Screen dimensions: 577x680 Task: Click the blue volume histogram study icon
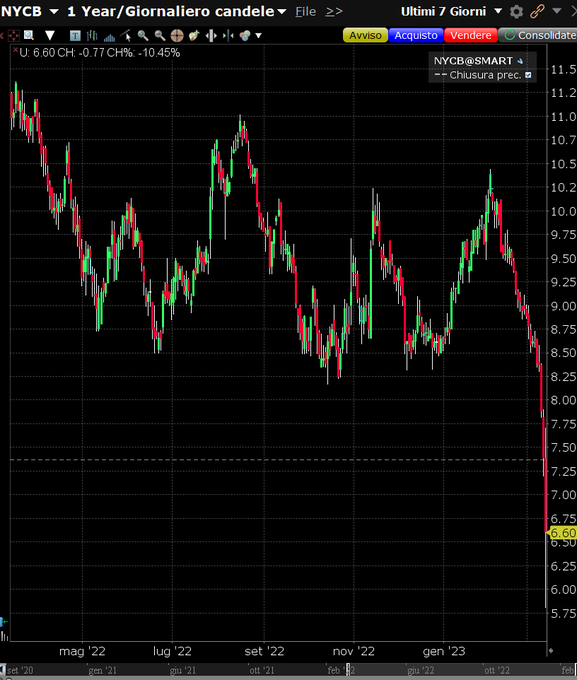(x=109, y=37)
